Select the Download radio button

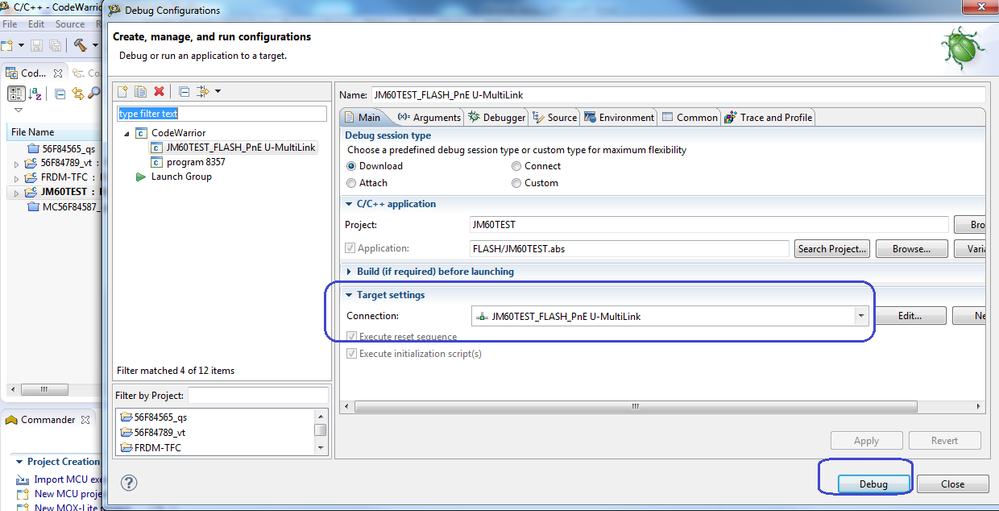[351, 166]
